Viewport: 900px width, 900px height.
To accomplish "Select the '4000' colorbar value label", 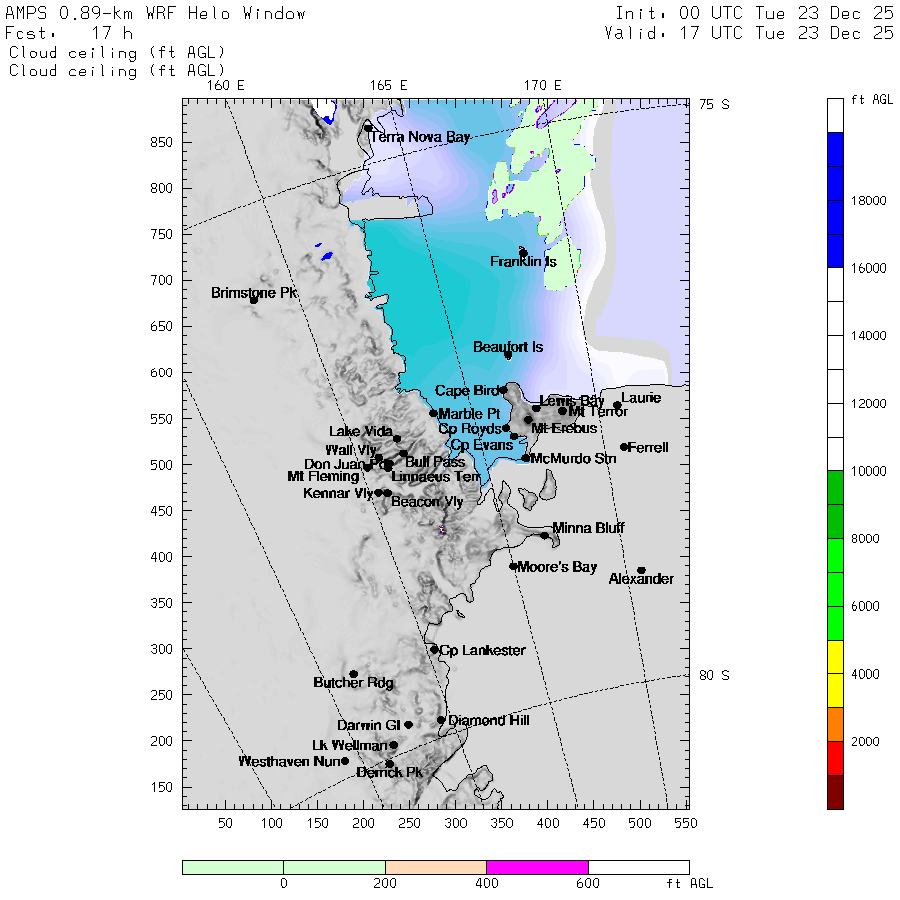I will point(866,674).
